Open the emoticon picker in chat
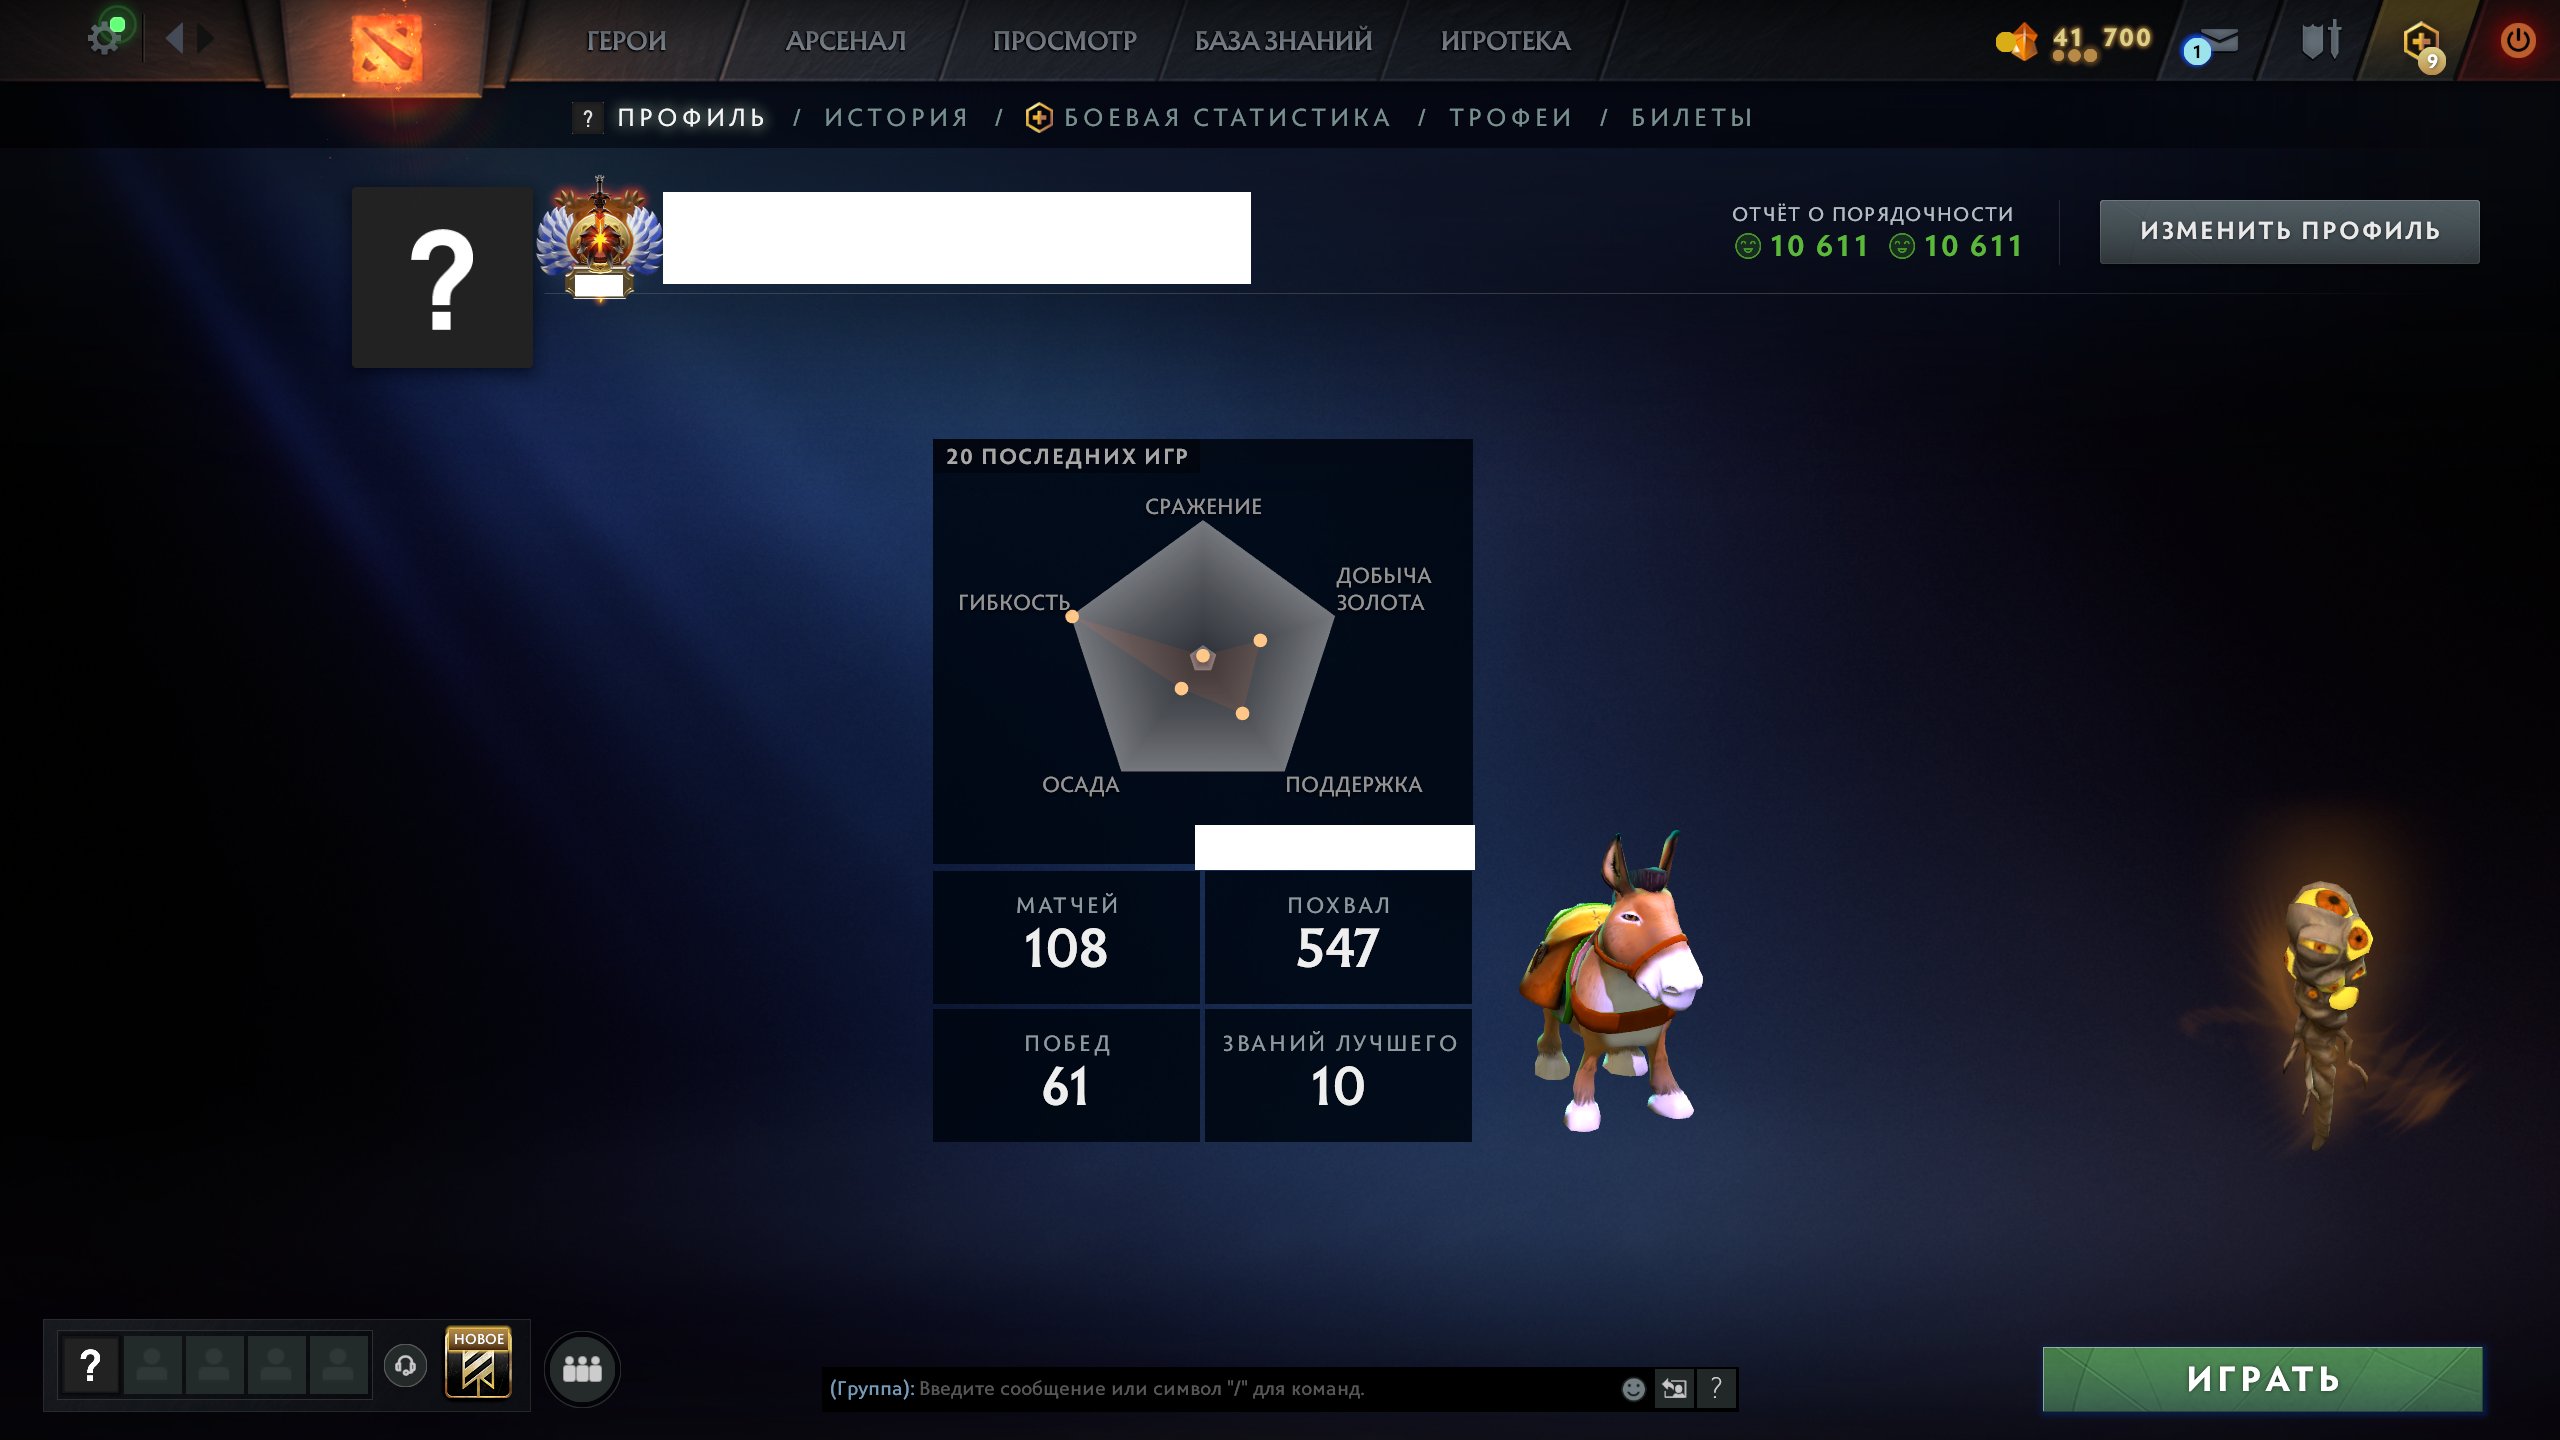Image resolution: width=2560 pixels, height=1440 pixels. (x=1633, y=1388)
